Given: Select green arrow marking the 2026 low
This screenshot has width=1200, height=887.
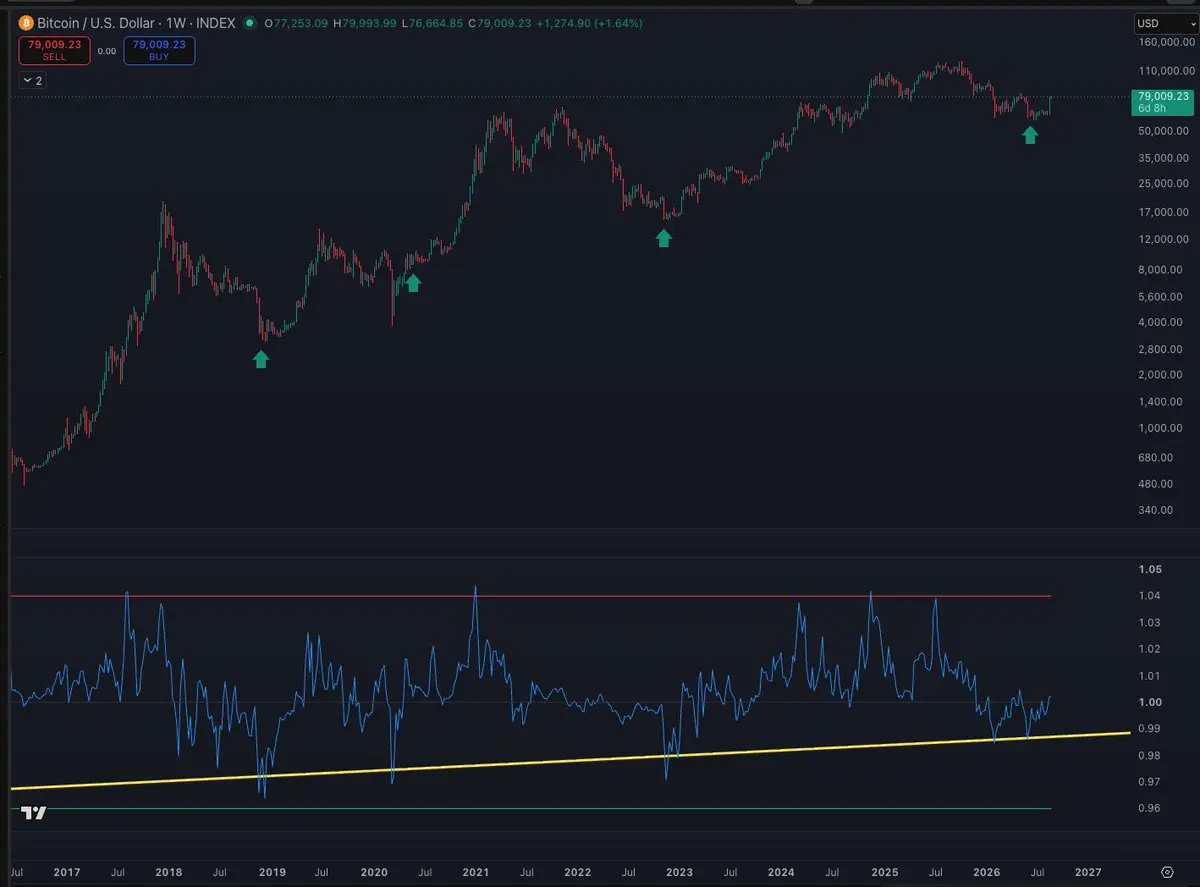Looking at the screenshot, I should tap(1030, 135).
